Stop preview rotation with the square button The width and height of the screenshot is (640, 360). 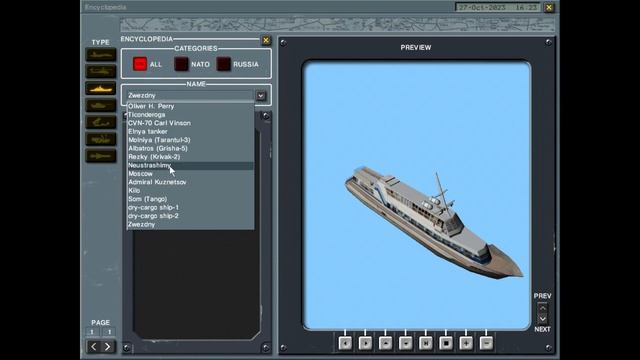[x=446, y=343]
